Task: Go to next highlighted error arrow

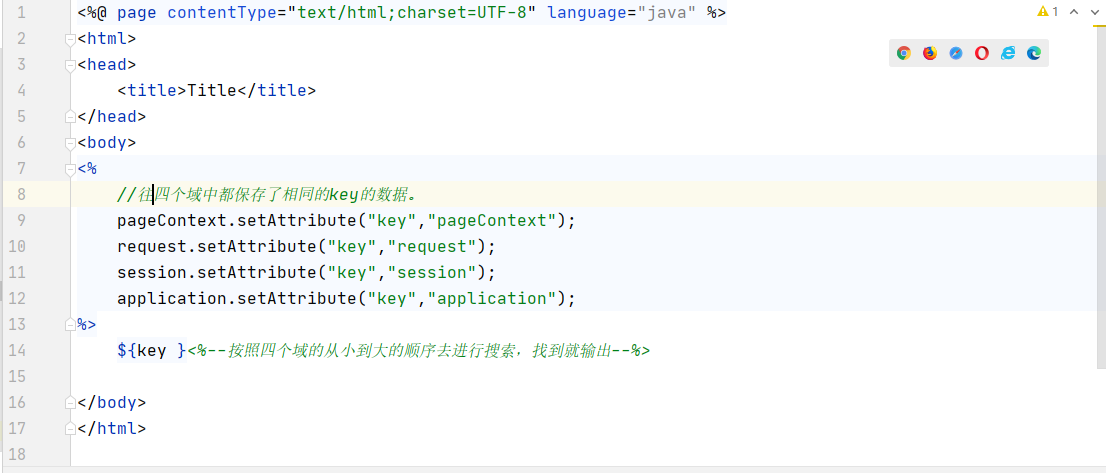Action: tap(1095, 12)
